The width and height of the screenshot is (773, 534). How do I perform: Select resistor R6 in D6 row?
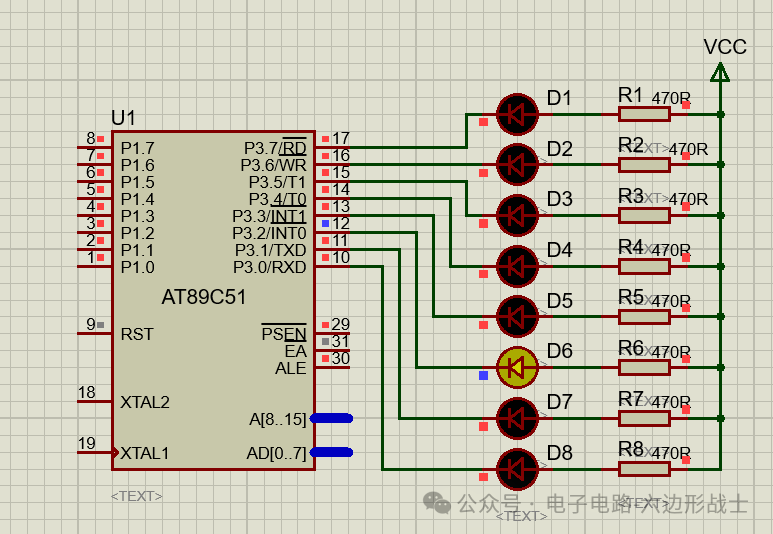[x=644, y=367]
